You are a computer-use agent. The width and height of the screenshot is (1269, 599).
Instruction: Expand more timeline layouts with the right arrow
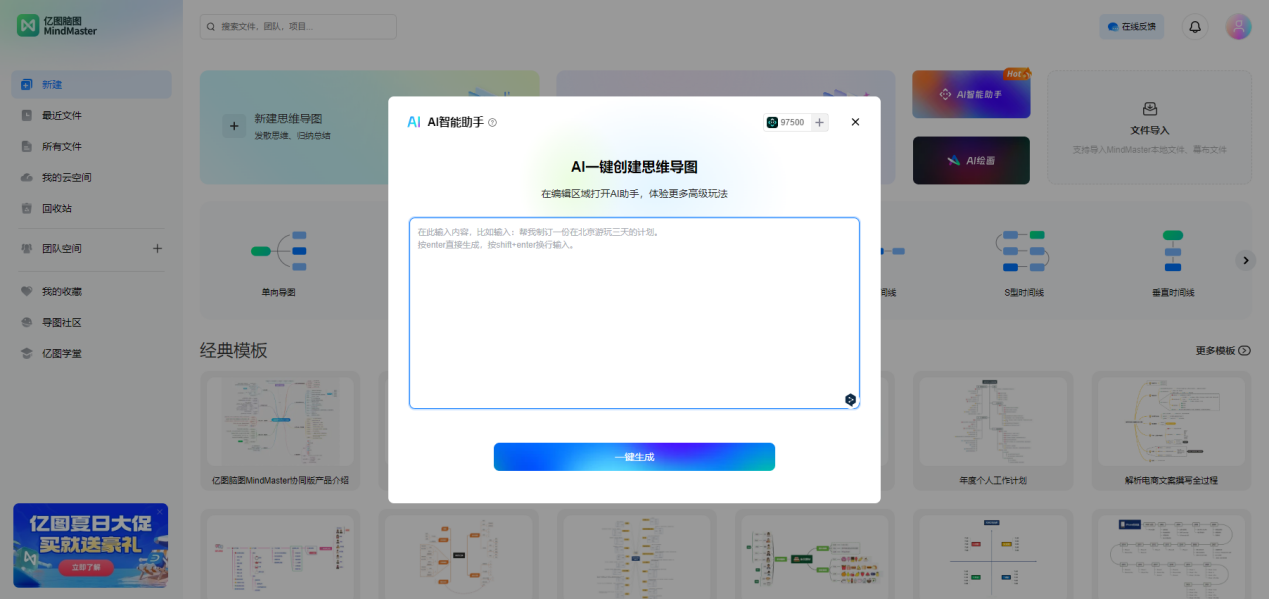click(1245, 259)
